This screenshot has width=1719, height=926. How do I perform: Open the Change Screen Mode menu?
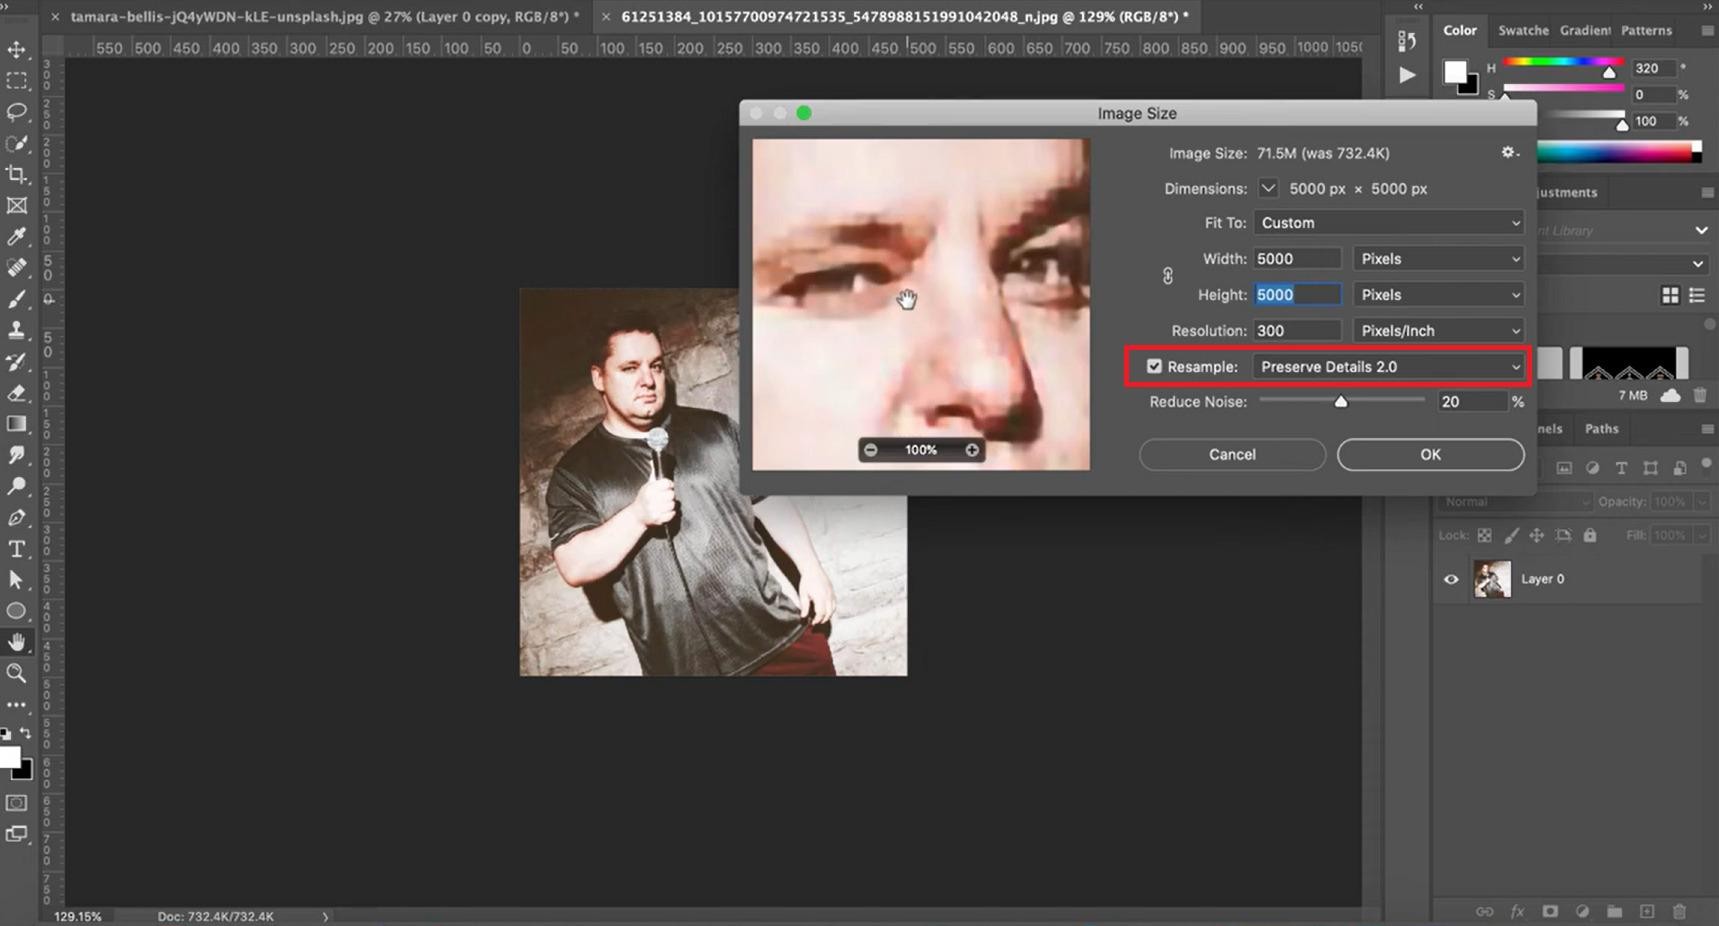(17, 834)
